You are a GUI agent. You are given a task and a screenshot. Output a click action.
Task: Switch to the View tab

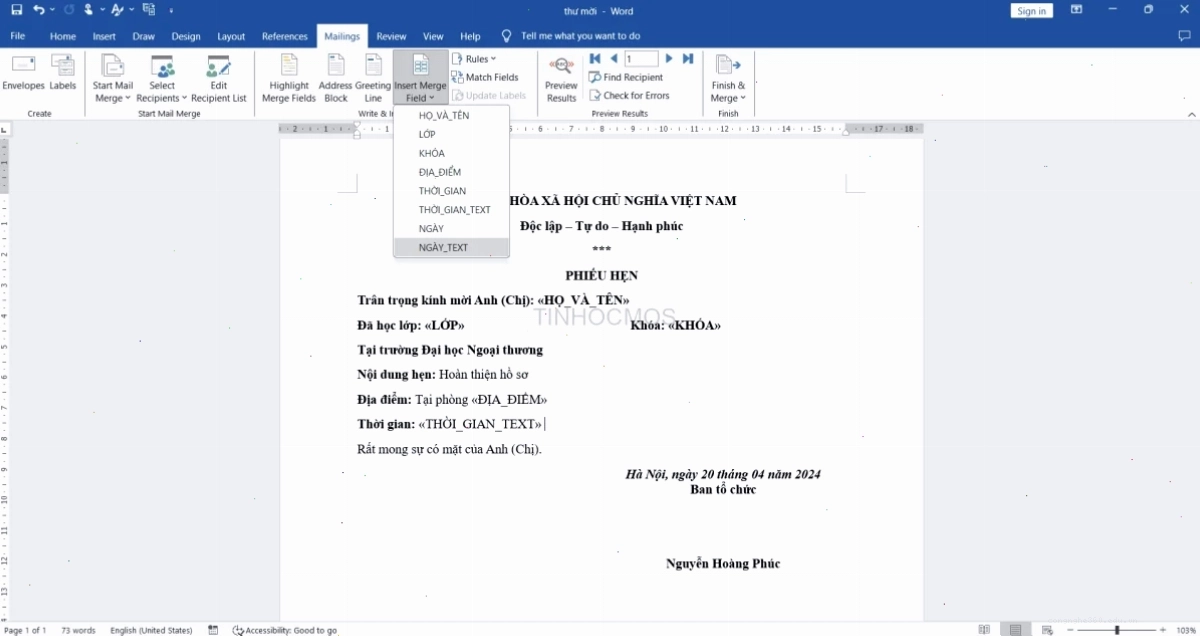pyautogui.click(x=433, y=36)
